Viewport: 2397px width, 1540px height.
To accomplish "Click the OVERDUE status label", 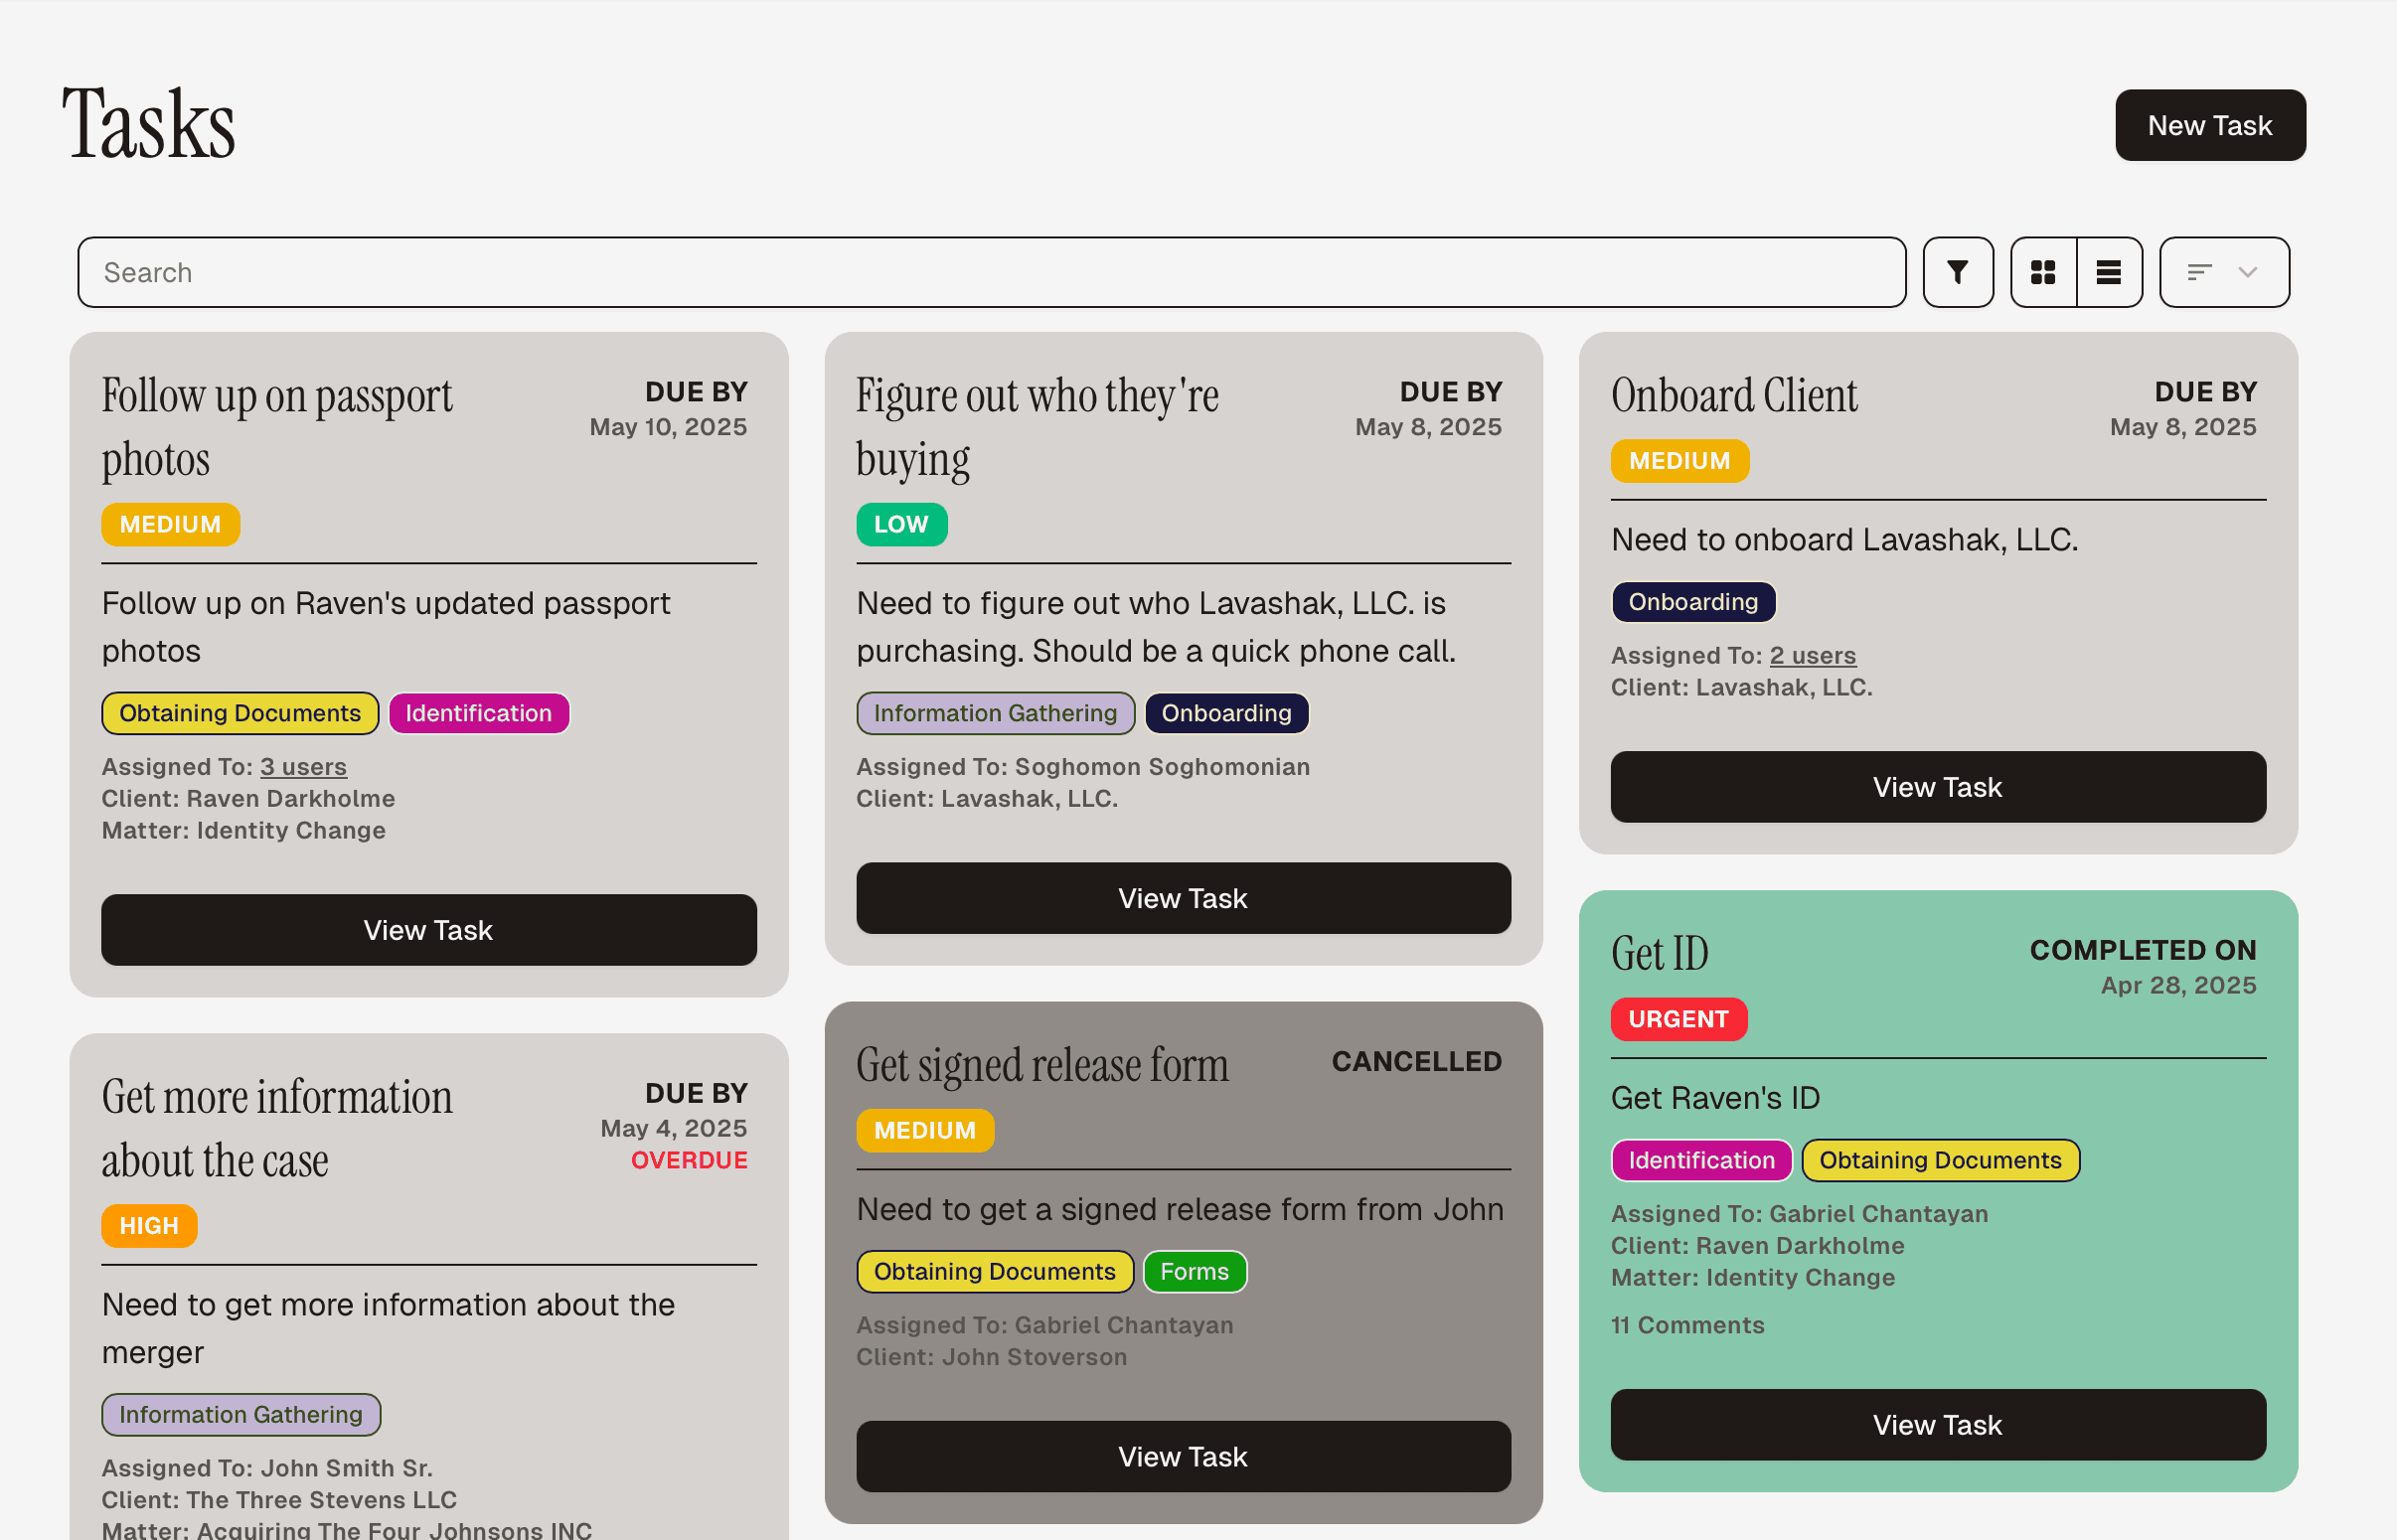I will (689, 1160).
